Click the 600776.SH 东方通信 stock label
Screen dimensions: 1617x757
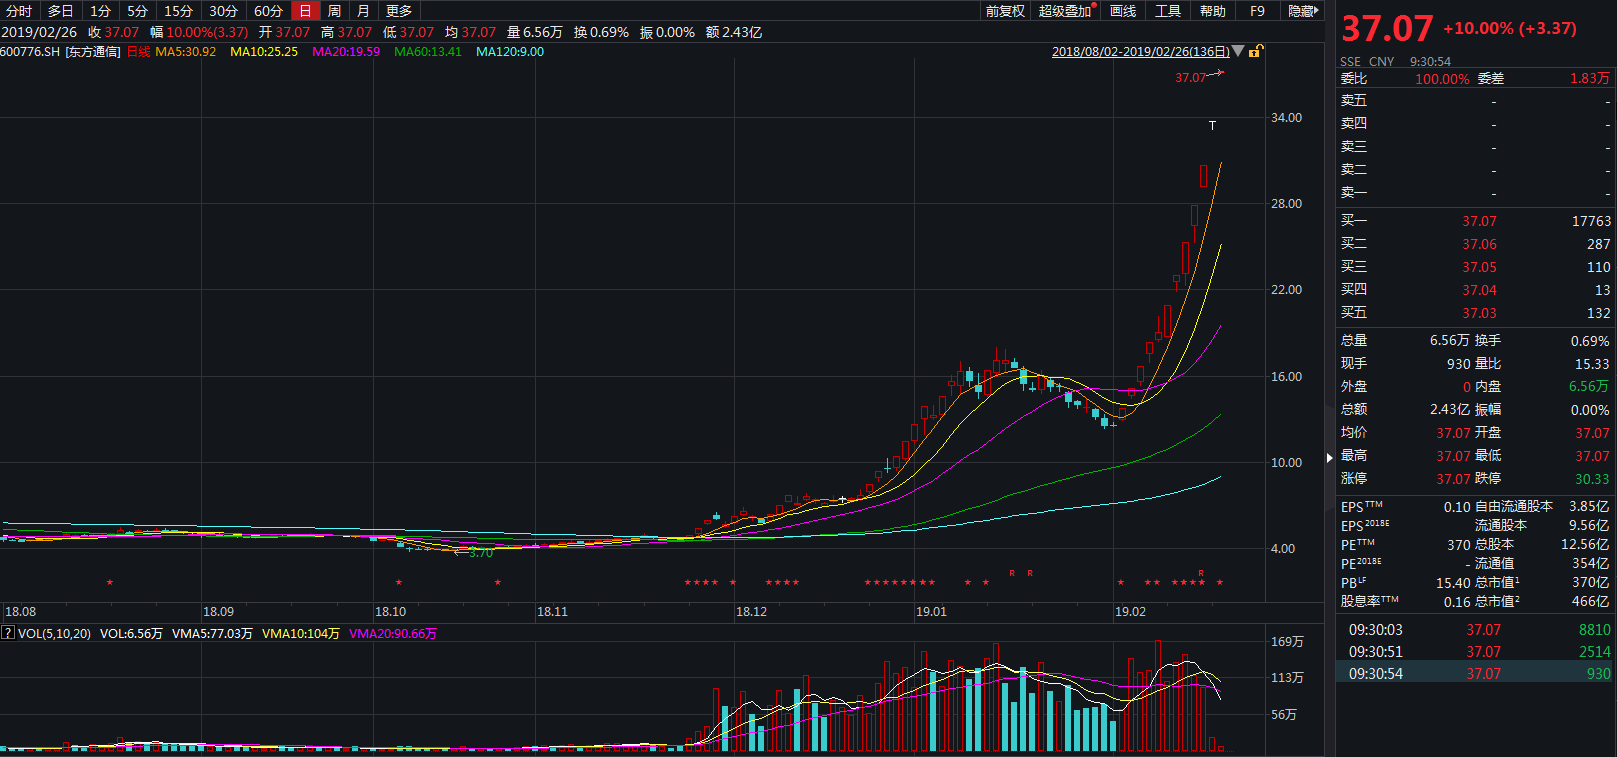(x=60, y=52)
